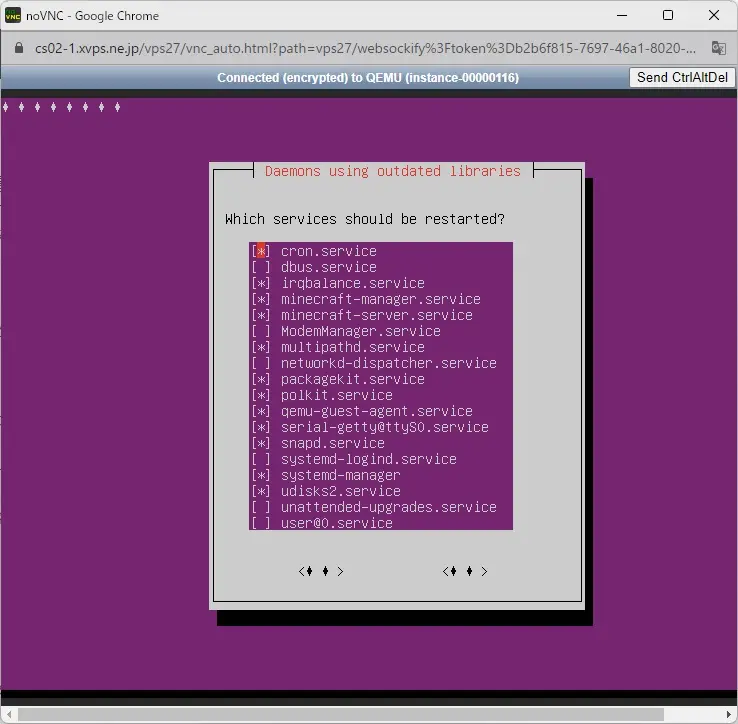Check the networkd-dispatcher.service checkbox
The image size is (738, 724).
pyautogui.click(x=261, y=363)
